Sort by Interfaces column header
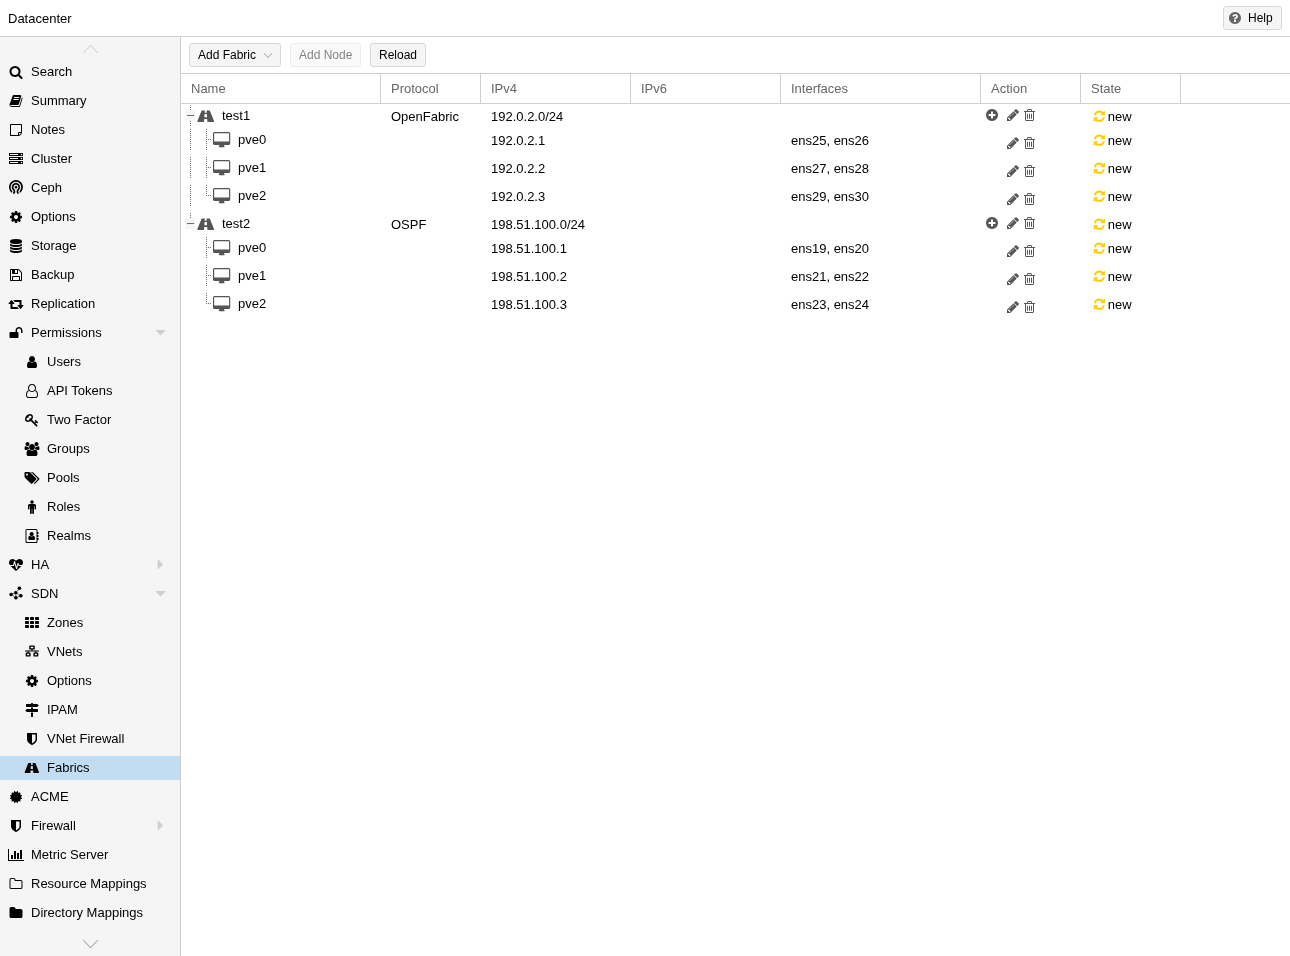Image resolution: width=1290 pixels, height=956 pixels. coord(881,89)
